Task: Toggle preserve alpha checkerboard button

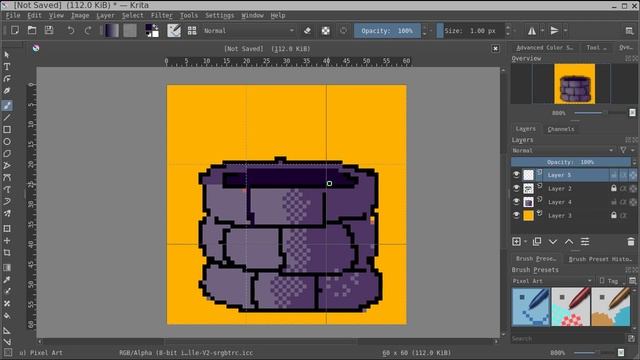Action: click(325, 31)
